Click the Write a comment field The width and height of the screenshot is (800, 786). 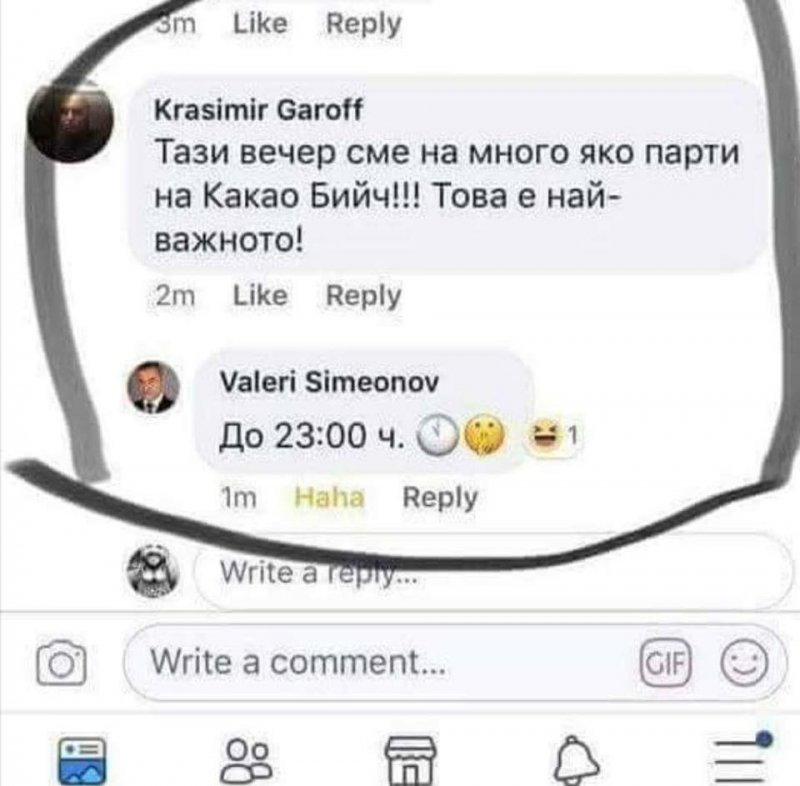[x=455, y=663]
